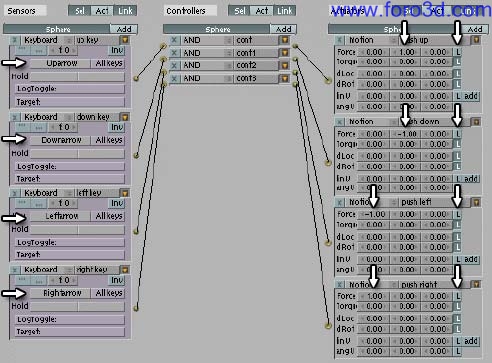
Task: Toggle Inv on the up key sensor
Action: coord(117,50)
